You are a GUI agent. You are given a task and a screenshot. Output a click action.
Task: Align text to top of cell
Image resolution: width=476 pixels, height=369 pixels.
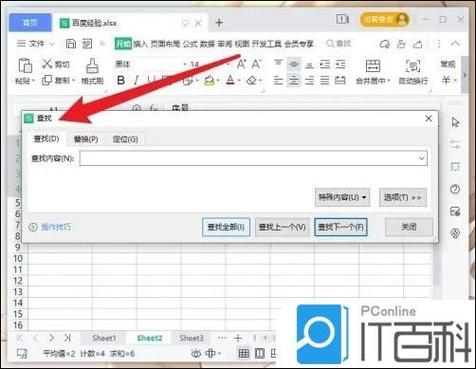(x=278, y=64)
